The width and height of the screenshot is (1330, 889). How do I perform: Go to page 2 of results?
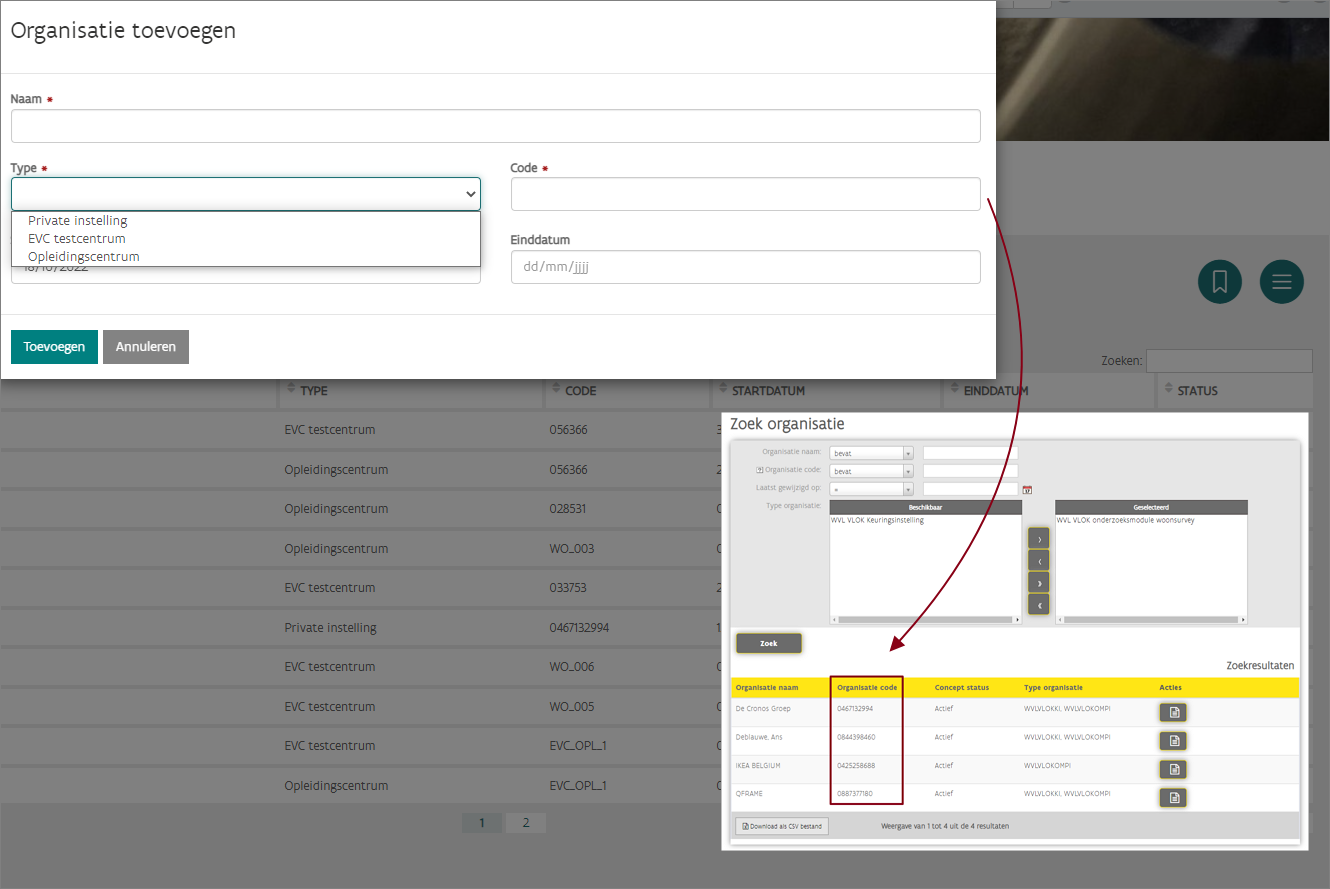pyautogui.click(x=525, y=823)
